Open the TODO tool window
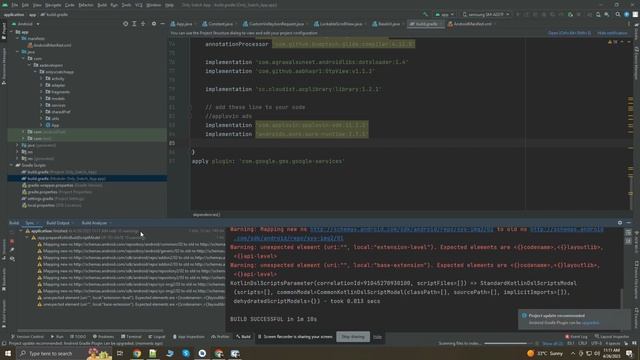 [78, 337]
